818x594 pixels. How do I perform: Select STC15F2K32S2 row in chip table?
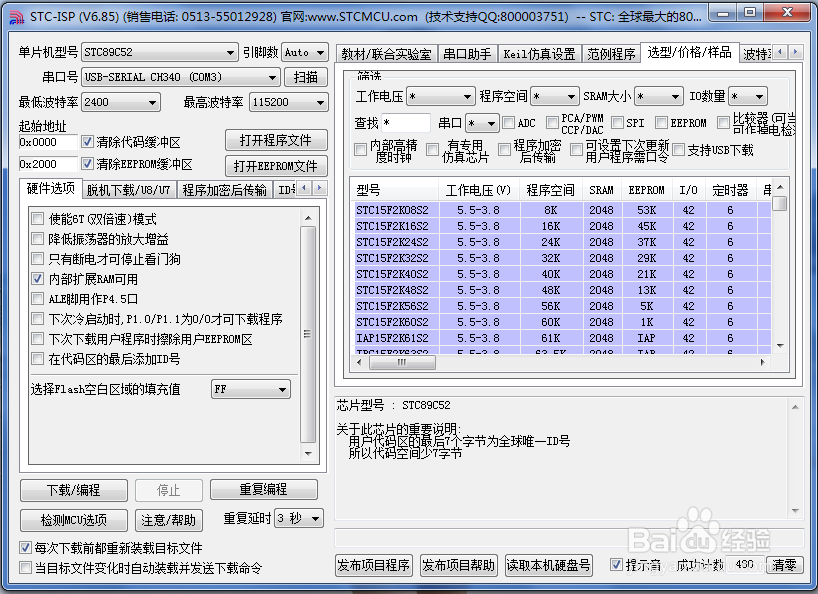[x=563, y=258]
